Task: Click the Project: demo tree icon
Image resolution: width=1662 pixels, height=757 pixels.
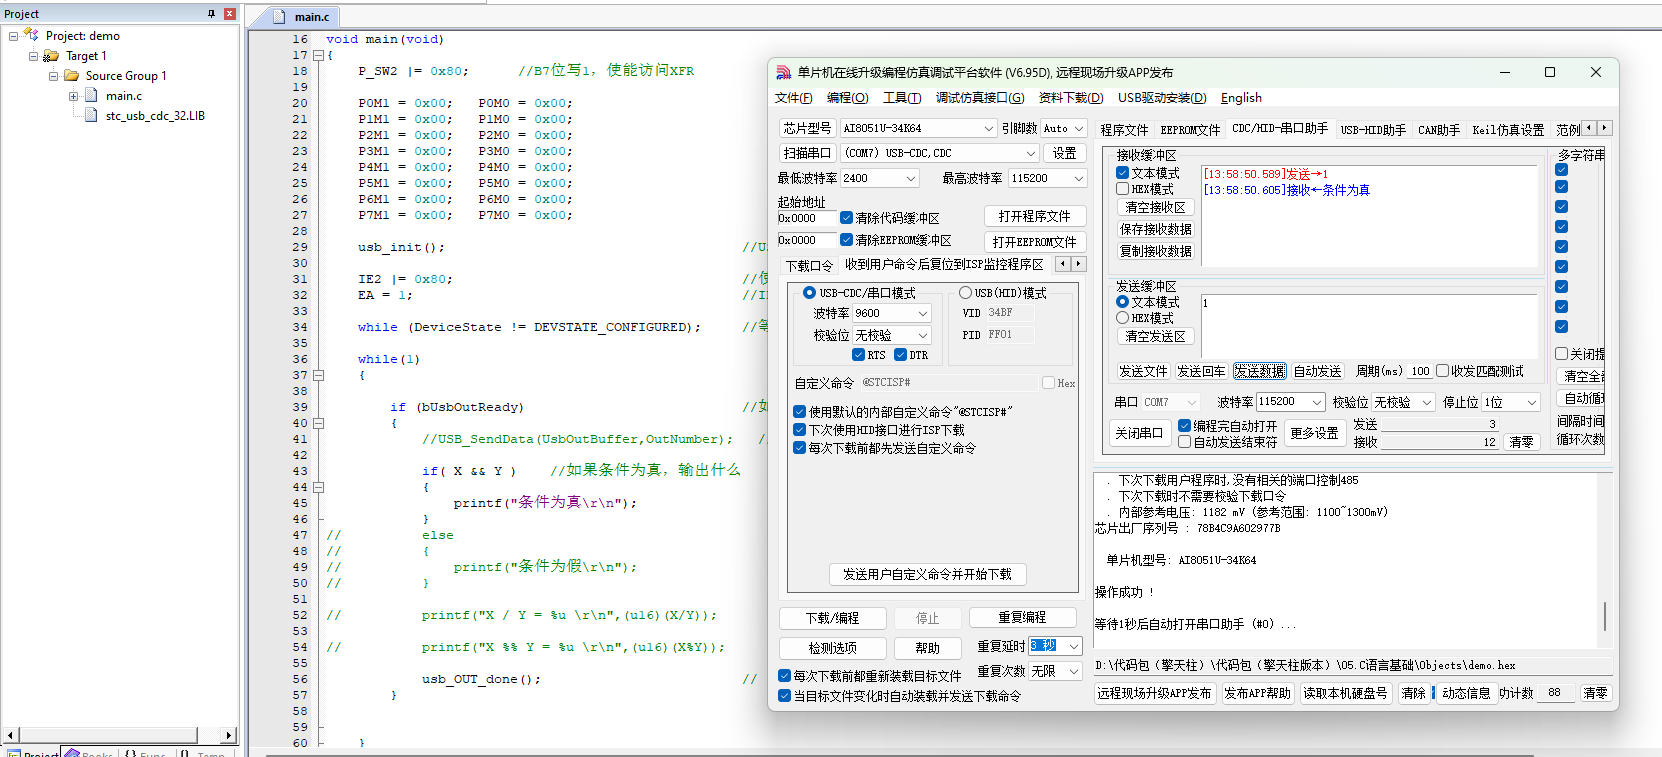Action: (31, 35)
